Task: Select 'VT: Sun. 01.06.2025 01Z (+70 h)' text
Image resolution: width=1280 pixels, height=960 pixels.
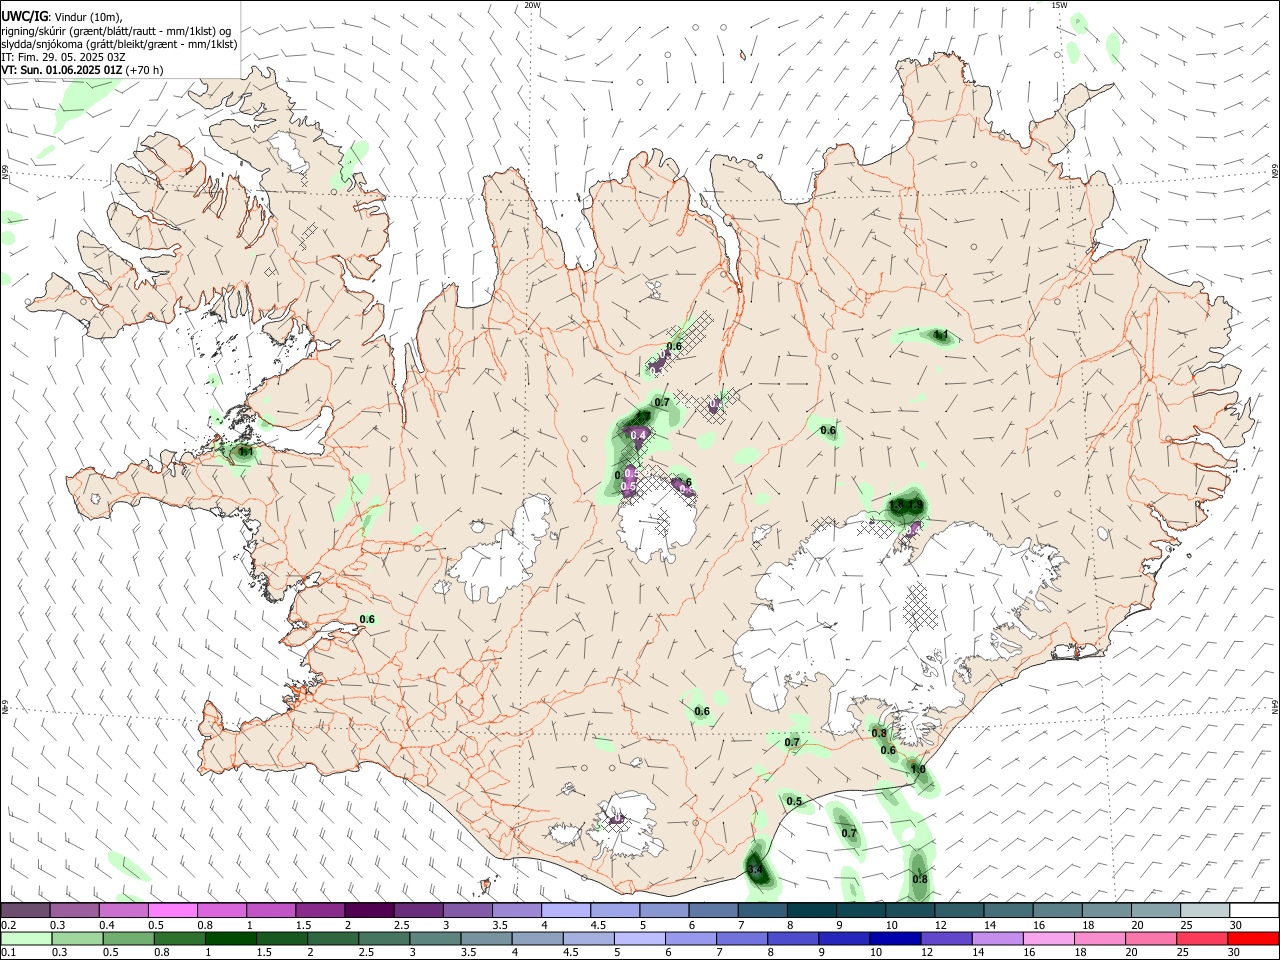Action: click(82, 70)
